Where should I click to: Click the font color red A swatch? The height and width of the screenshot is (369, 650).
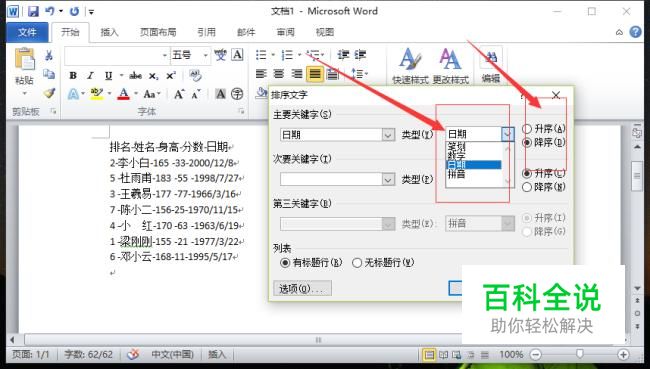(124, 94)
